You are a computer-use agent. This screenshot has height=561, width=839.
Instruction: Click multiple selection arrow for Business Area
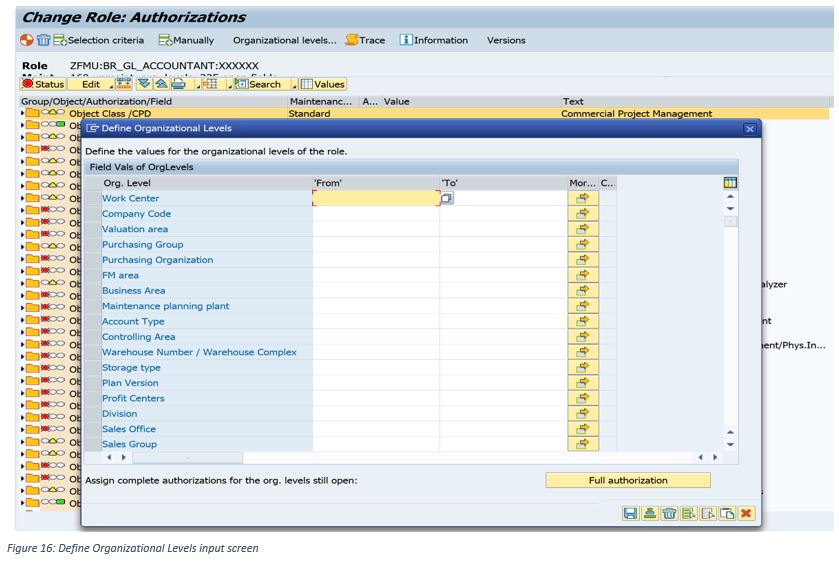pyautogui.click(x=583, y=291)
